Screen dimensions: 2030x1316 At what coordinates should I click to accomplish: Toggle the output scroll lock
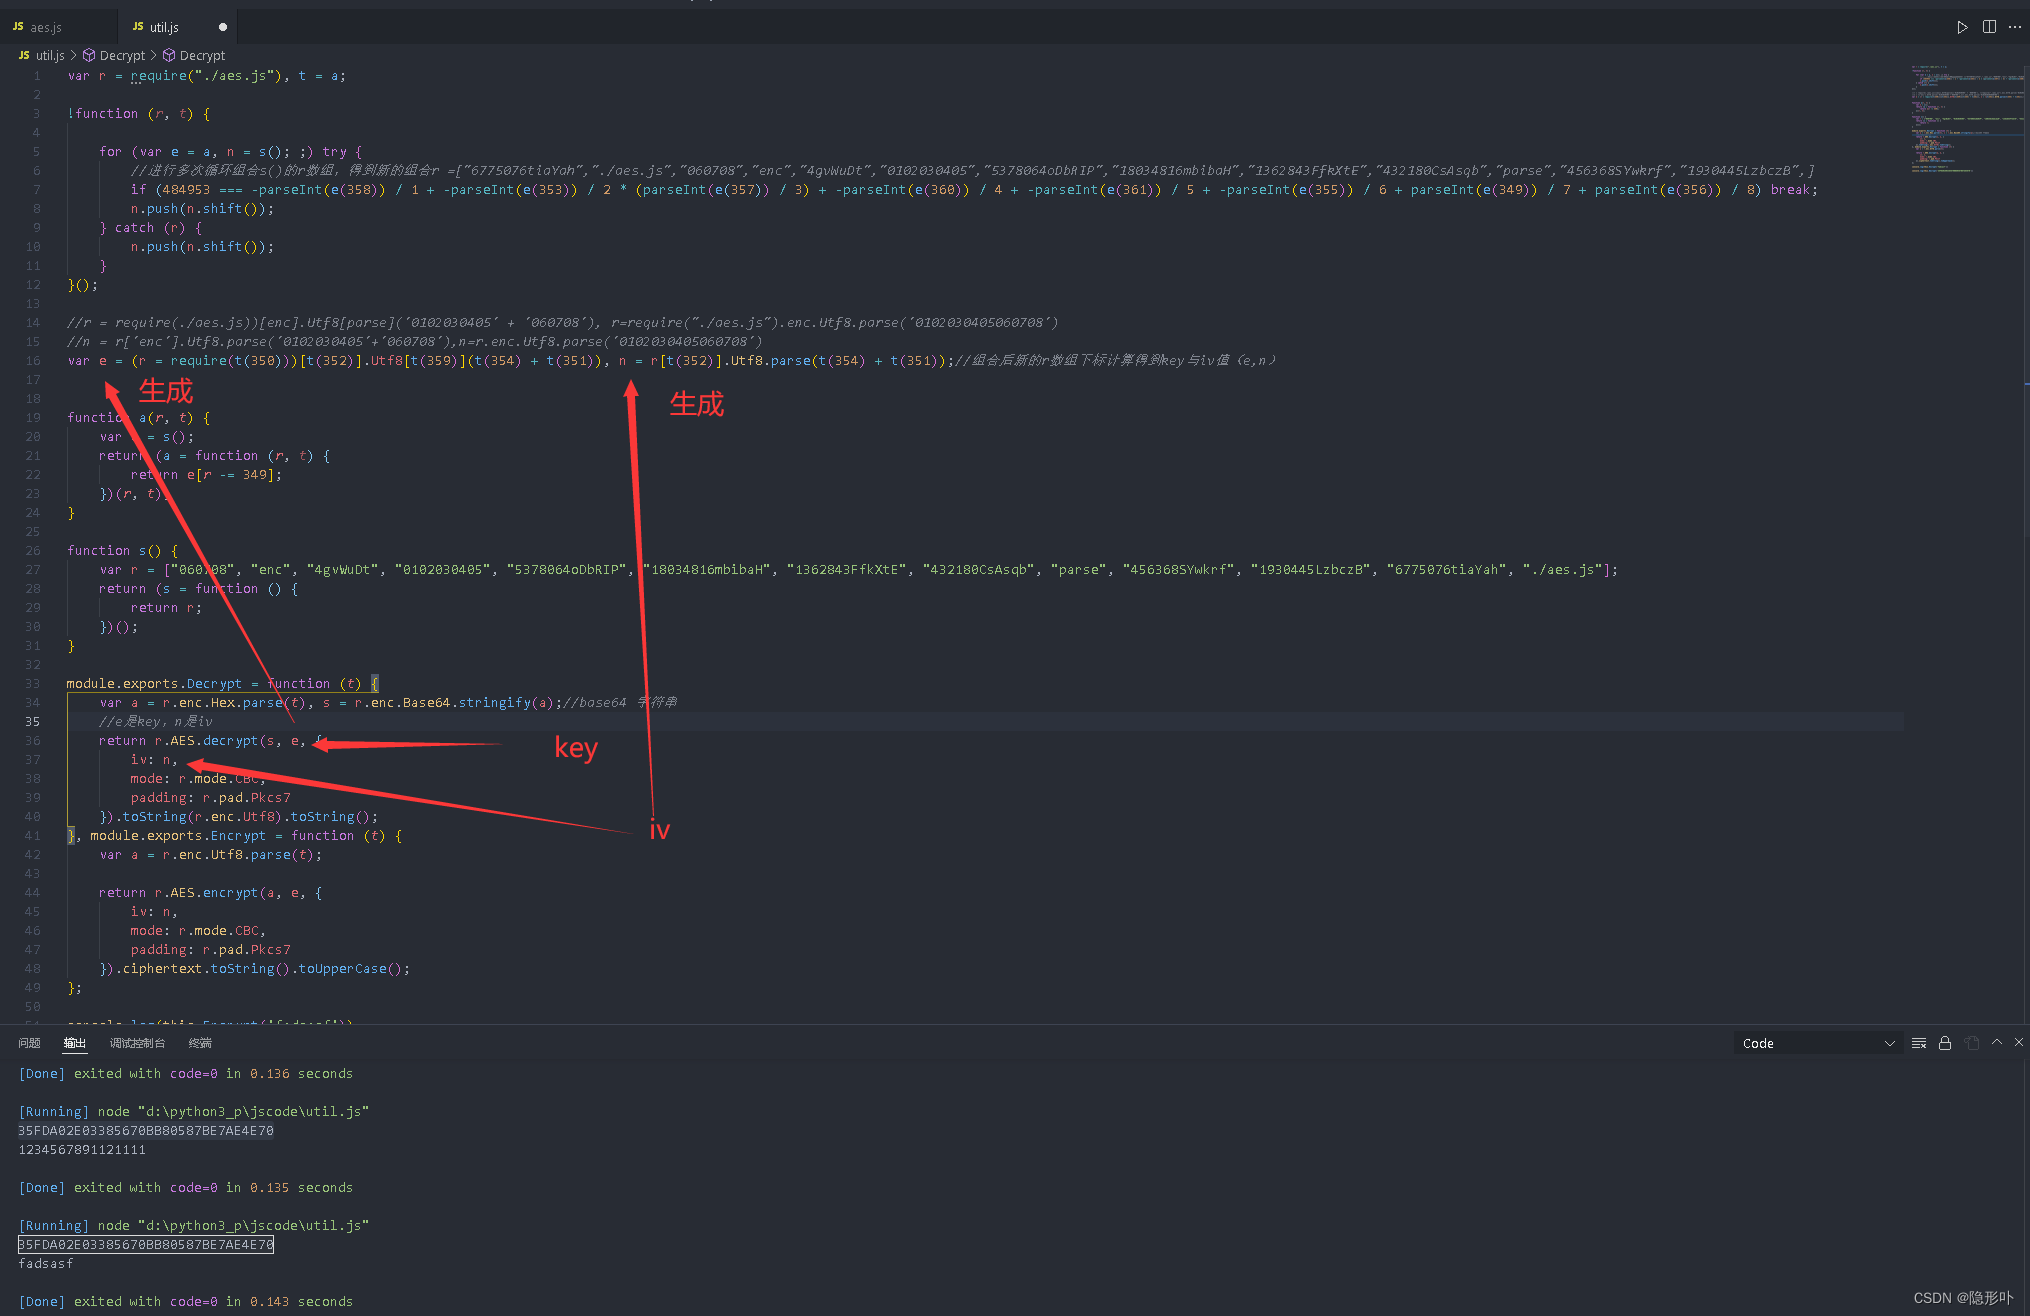tap(1945, 1043)
